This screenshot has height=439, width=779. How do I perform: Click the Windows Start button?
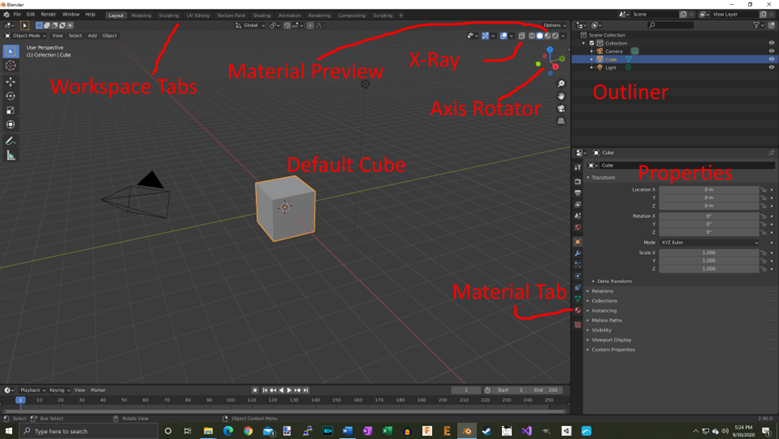pos(10,431)
